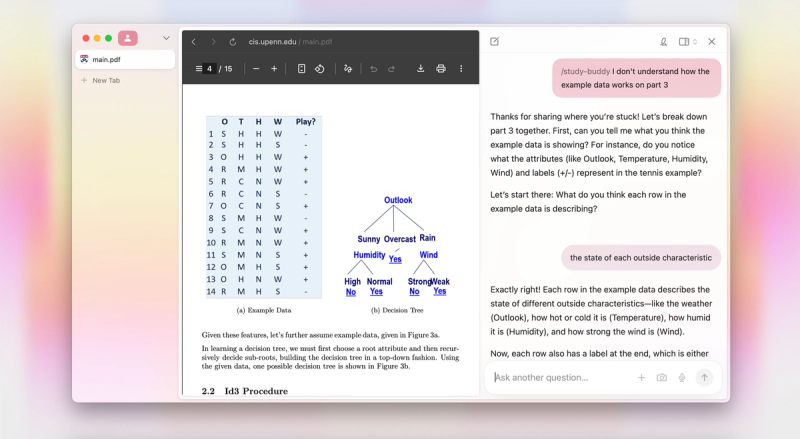
Task: Activate the microphone voice input
Action: coord(682,377)
